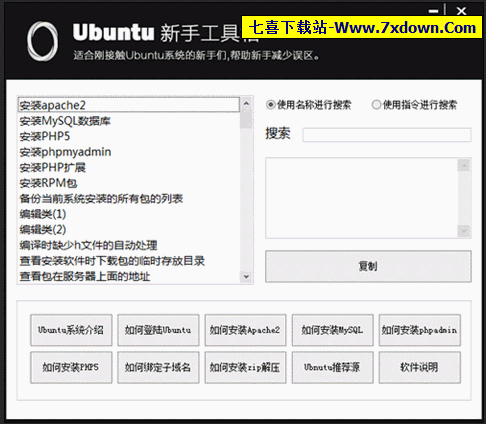Open 如何登陆Ubuntu guide button
The height and width of the screenshot is (424, 486).
pyautogui.click(x=158, y=330)
